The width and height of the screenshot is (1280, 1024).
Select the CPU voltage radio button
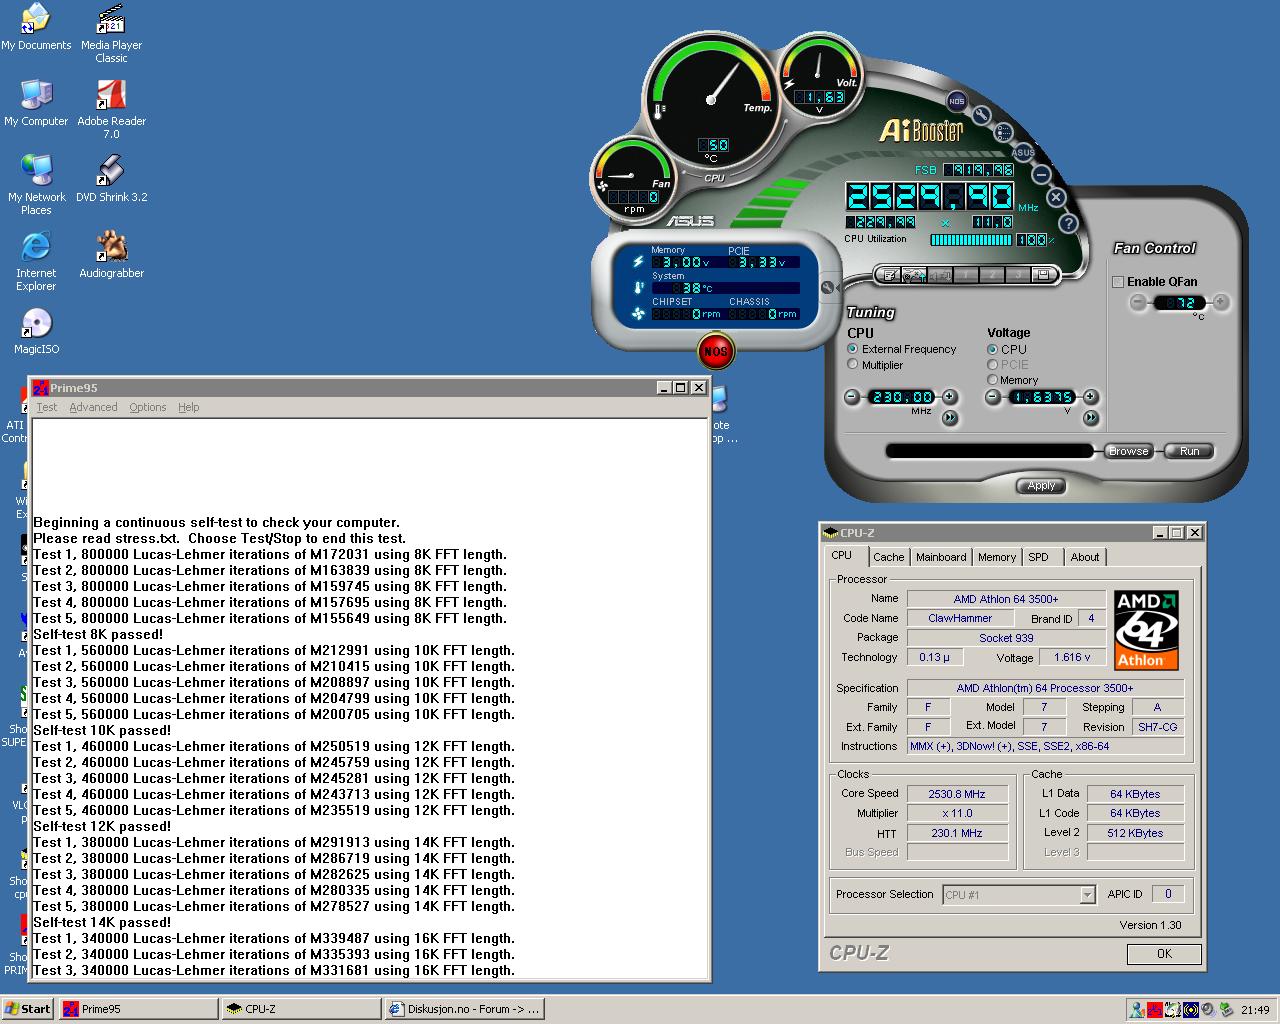click(992, 349)
